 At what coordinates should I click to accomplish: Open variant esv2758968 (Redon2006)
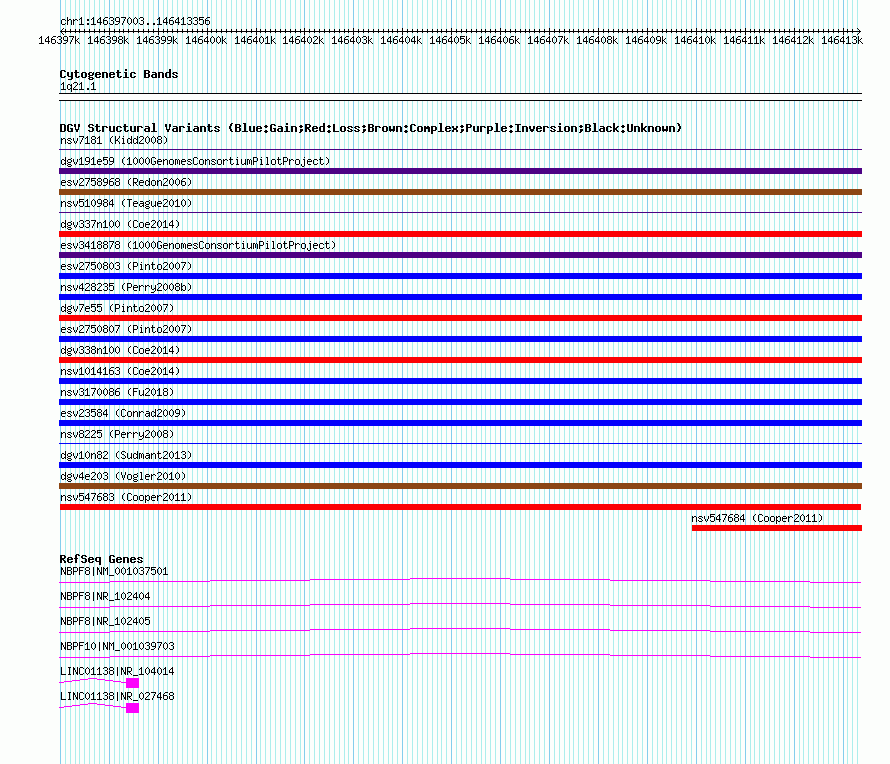(126, 182)
